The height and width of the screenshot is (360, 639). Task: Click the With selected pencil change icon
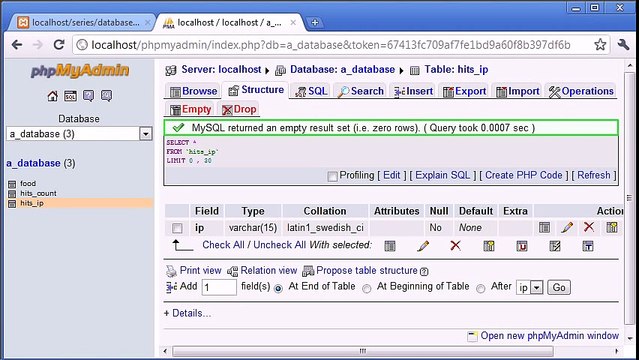[423, 246]
